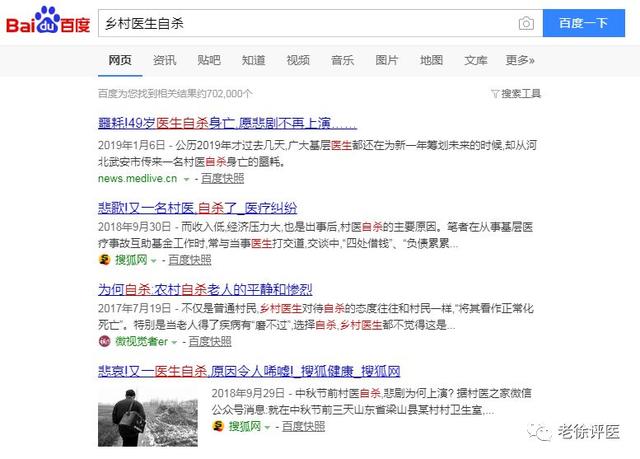Screen dimensions: 640x459
Task: Open result 悲歌!又一名村医 自杀了
Action: 198,208
